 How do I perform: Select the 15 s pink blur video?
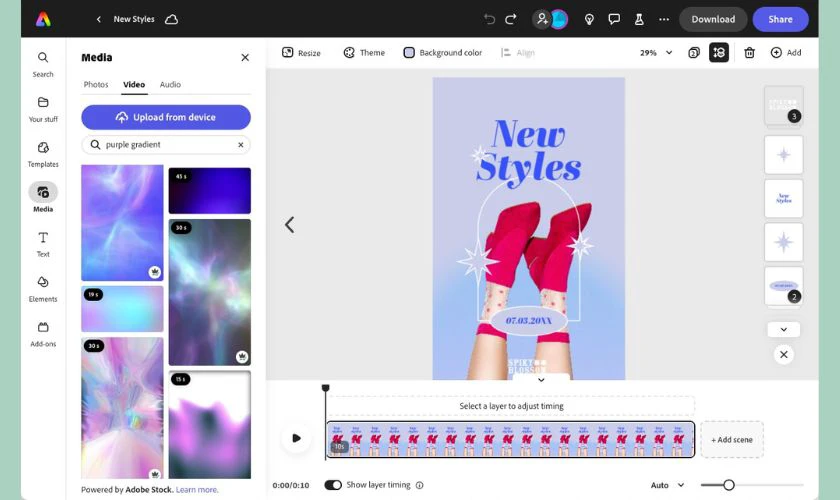point(209,424)
